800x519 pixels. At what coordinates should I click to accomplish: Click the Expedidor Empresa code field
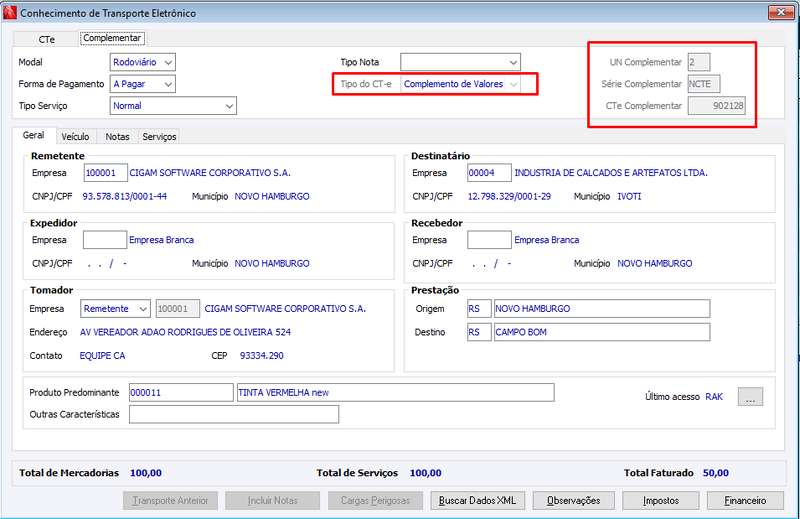coord(105,240)
